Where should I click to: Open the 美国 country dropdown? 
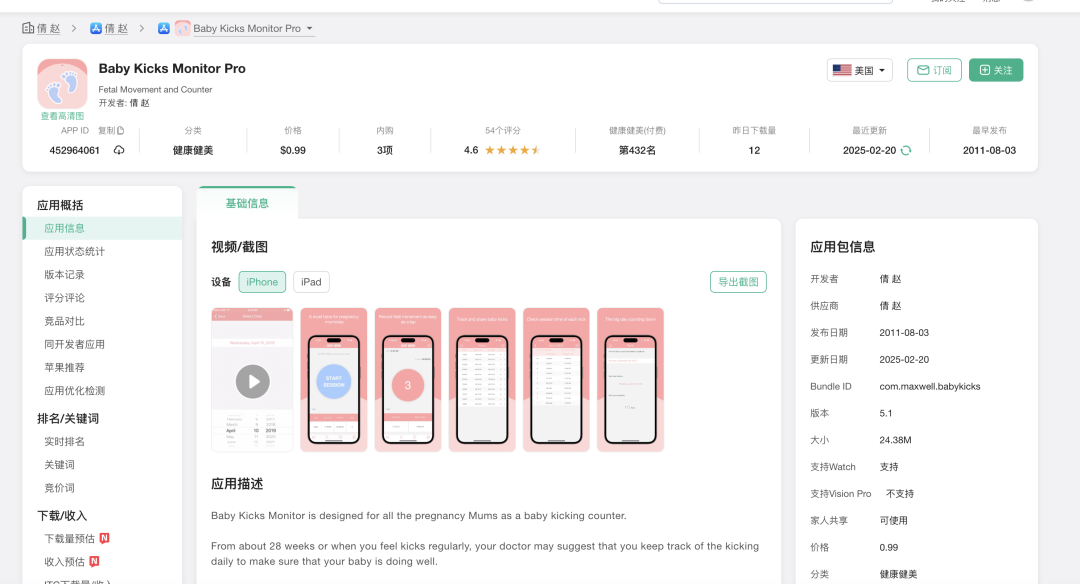[860, 70]
